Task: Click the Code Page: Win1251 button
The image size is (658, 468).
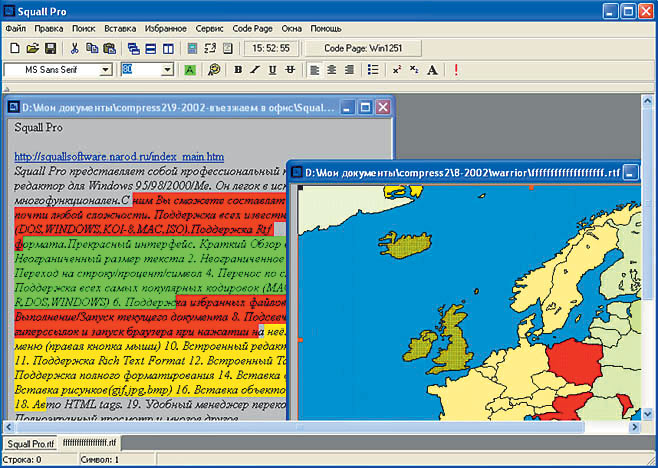Action: [x=363, y=48]
